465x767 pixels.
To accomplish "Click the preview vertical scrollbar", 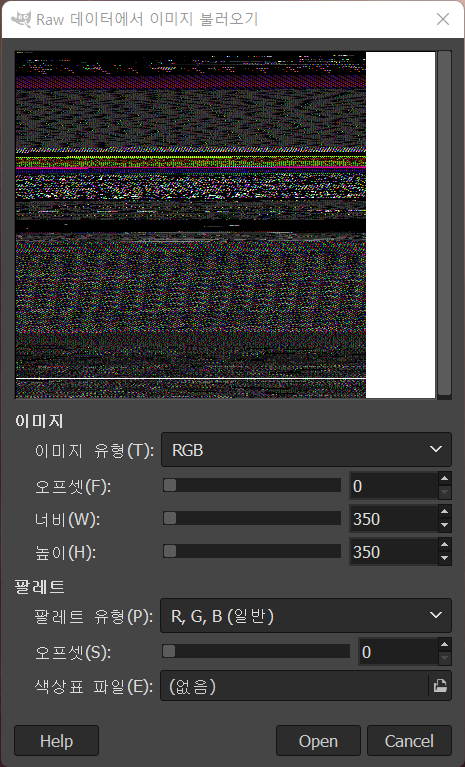I will point(444,224).
